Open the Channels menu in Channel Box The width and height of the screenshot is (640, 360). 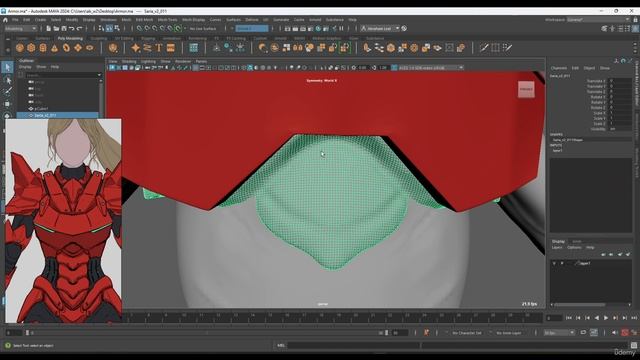tap(559, 68)
